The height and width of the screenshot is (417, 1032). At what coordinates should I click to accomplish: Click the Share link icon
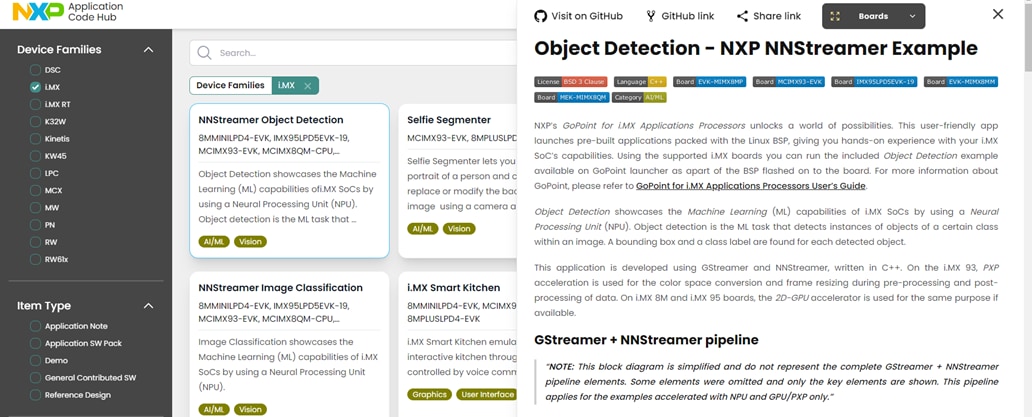(742, 16)
